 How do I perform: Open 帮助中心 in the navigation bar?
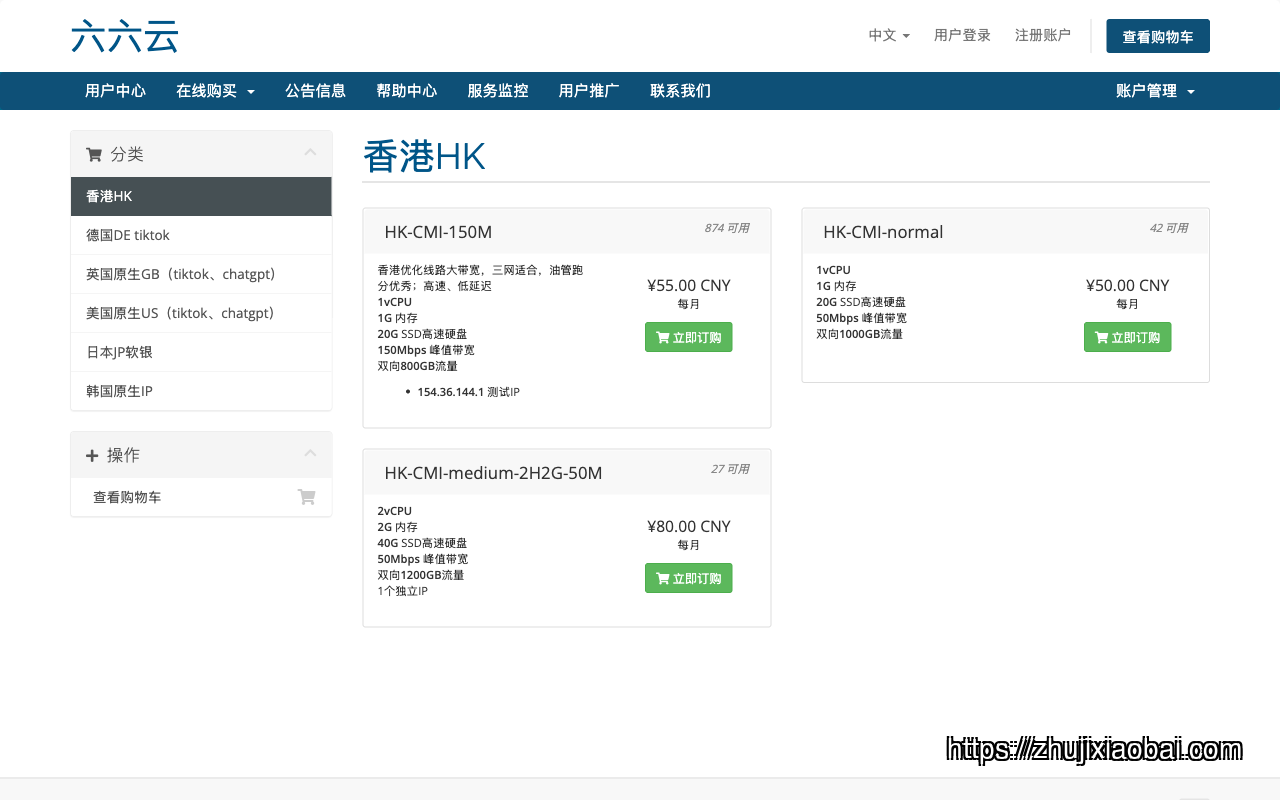pos(407,91)
